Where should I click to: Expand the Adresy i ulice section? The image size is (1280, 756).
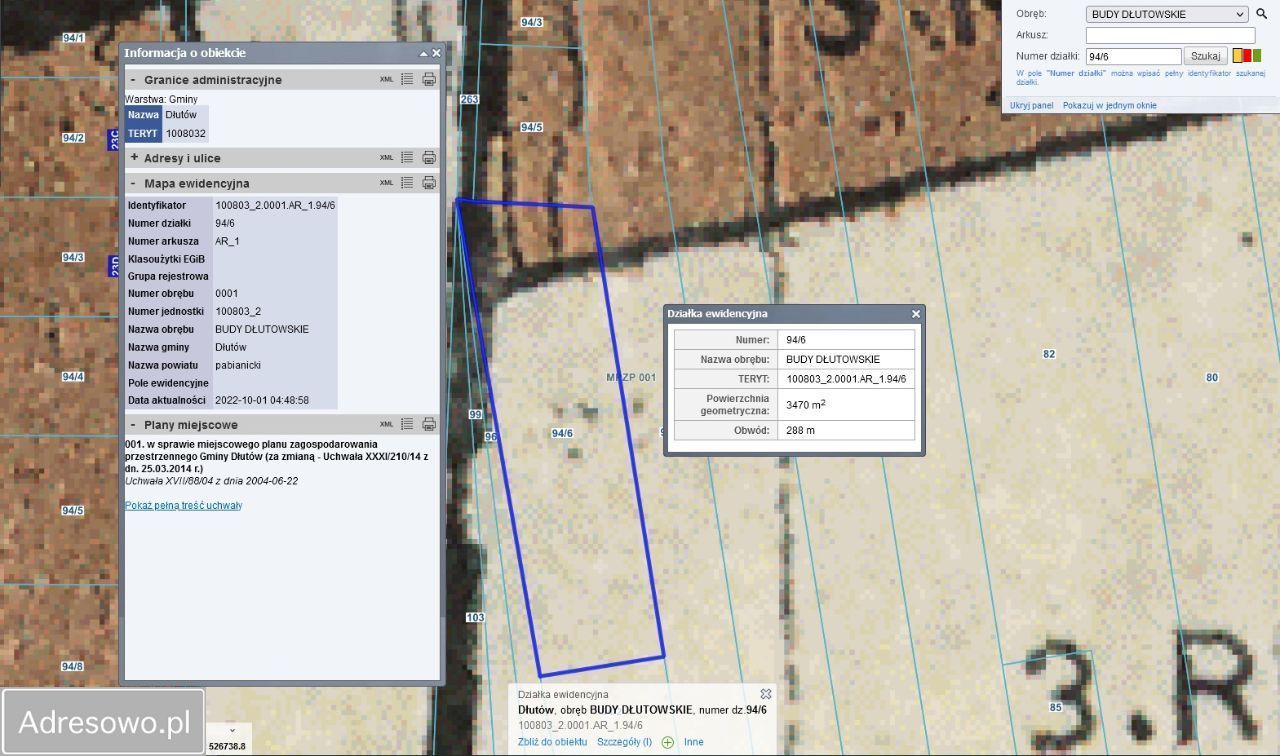(x=134, y=158)
